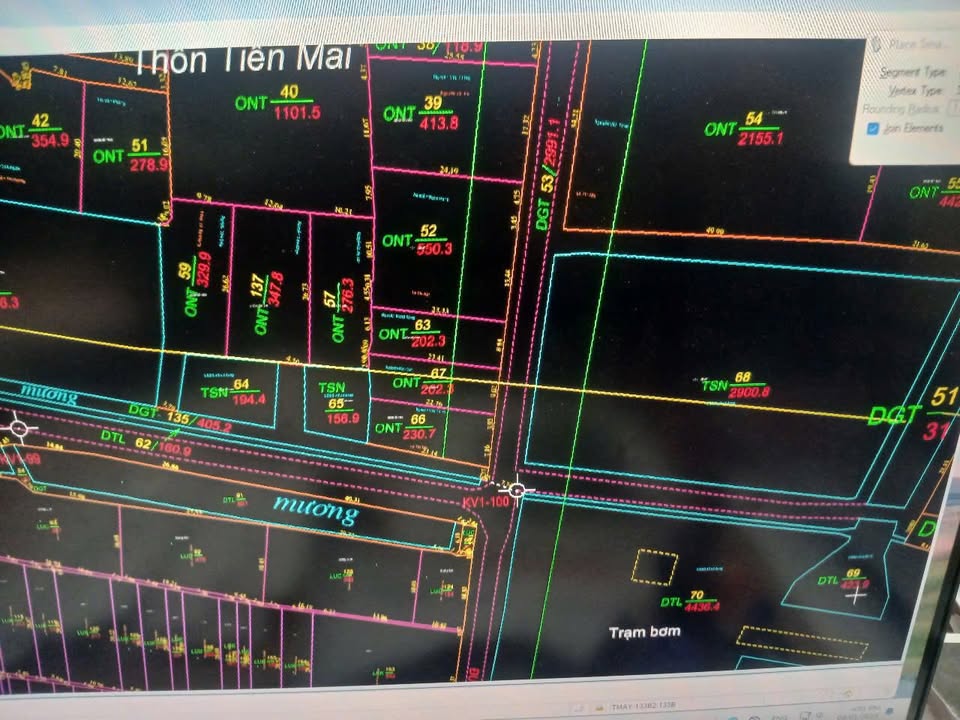Select the dashed rectangle right of Trạm bơm
960x720 pixels.
(802, 642)
